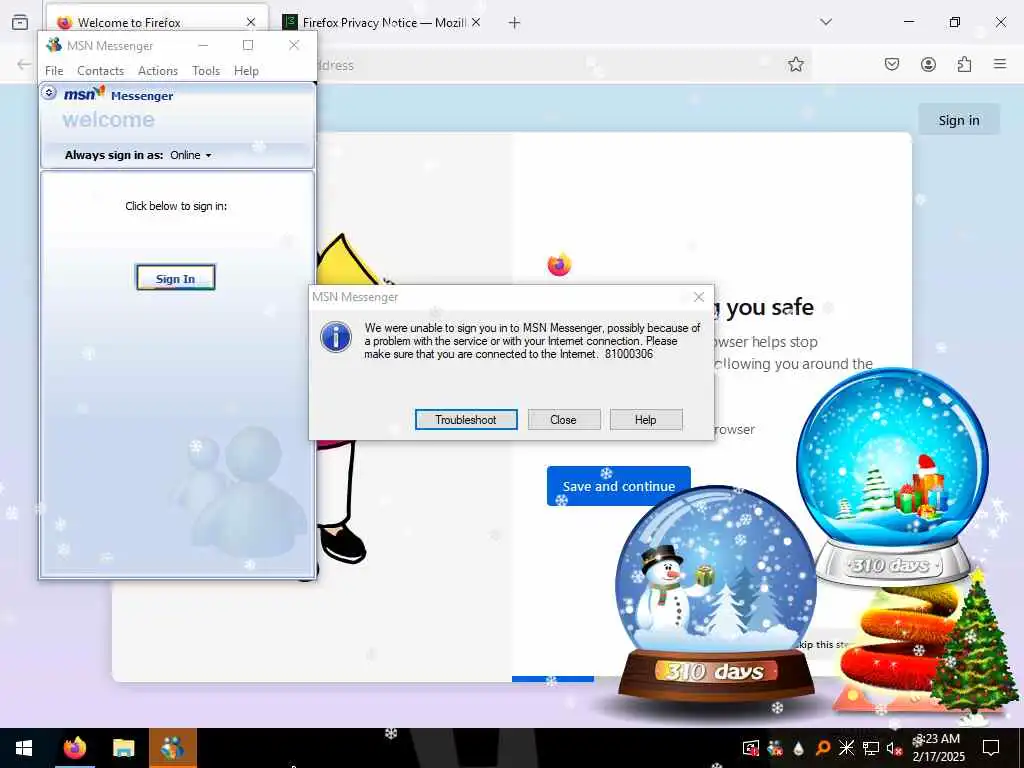Open the Always sign in as Online dropdown

[x=191, y=155]
